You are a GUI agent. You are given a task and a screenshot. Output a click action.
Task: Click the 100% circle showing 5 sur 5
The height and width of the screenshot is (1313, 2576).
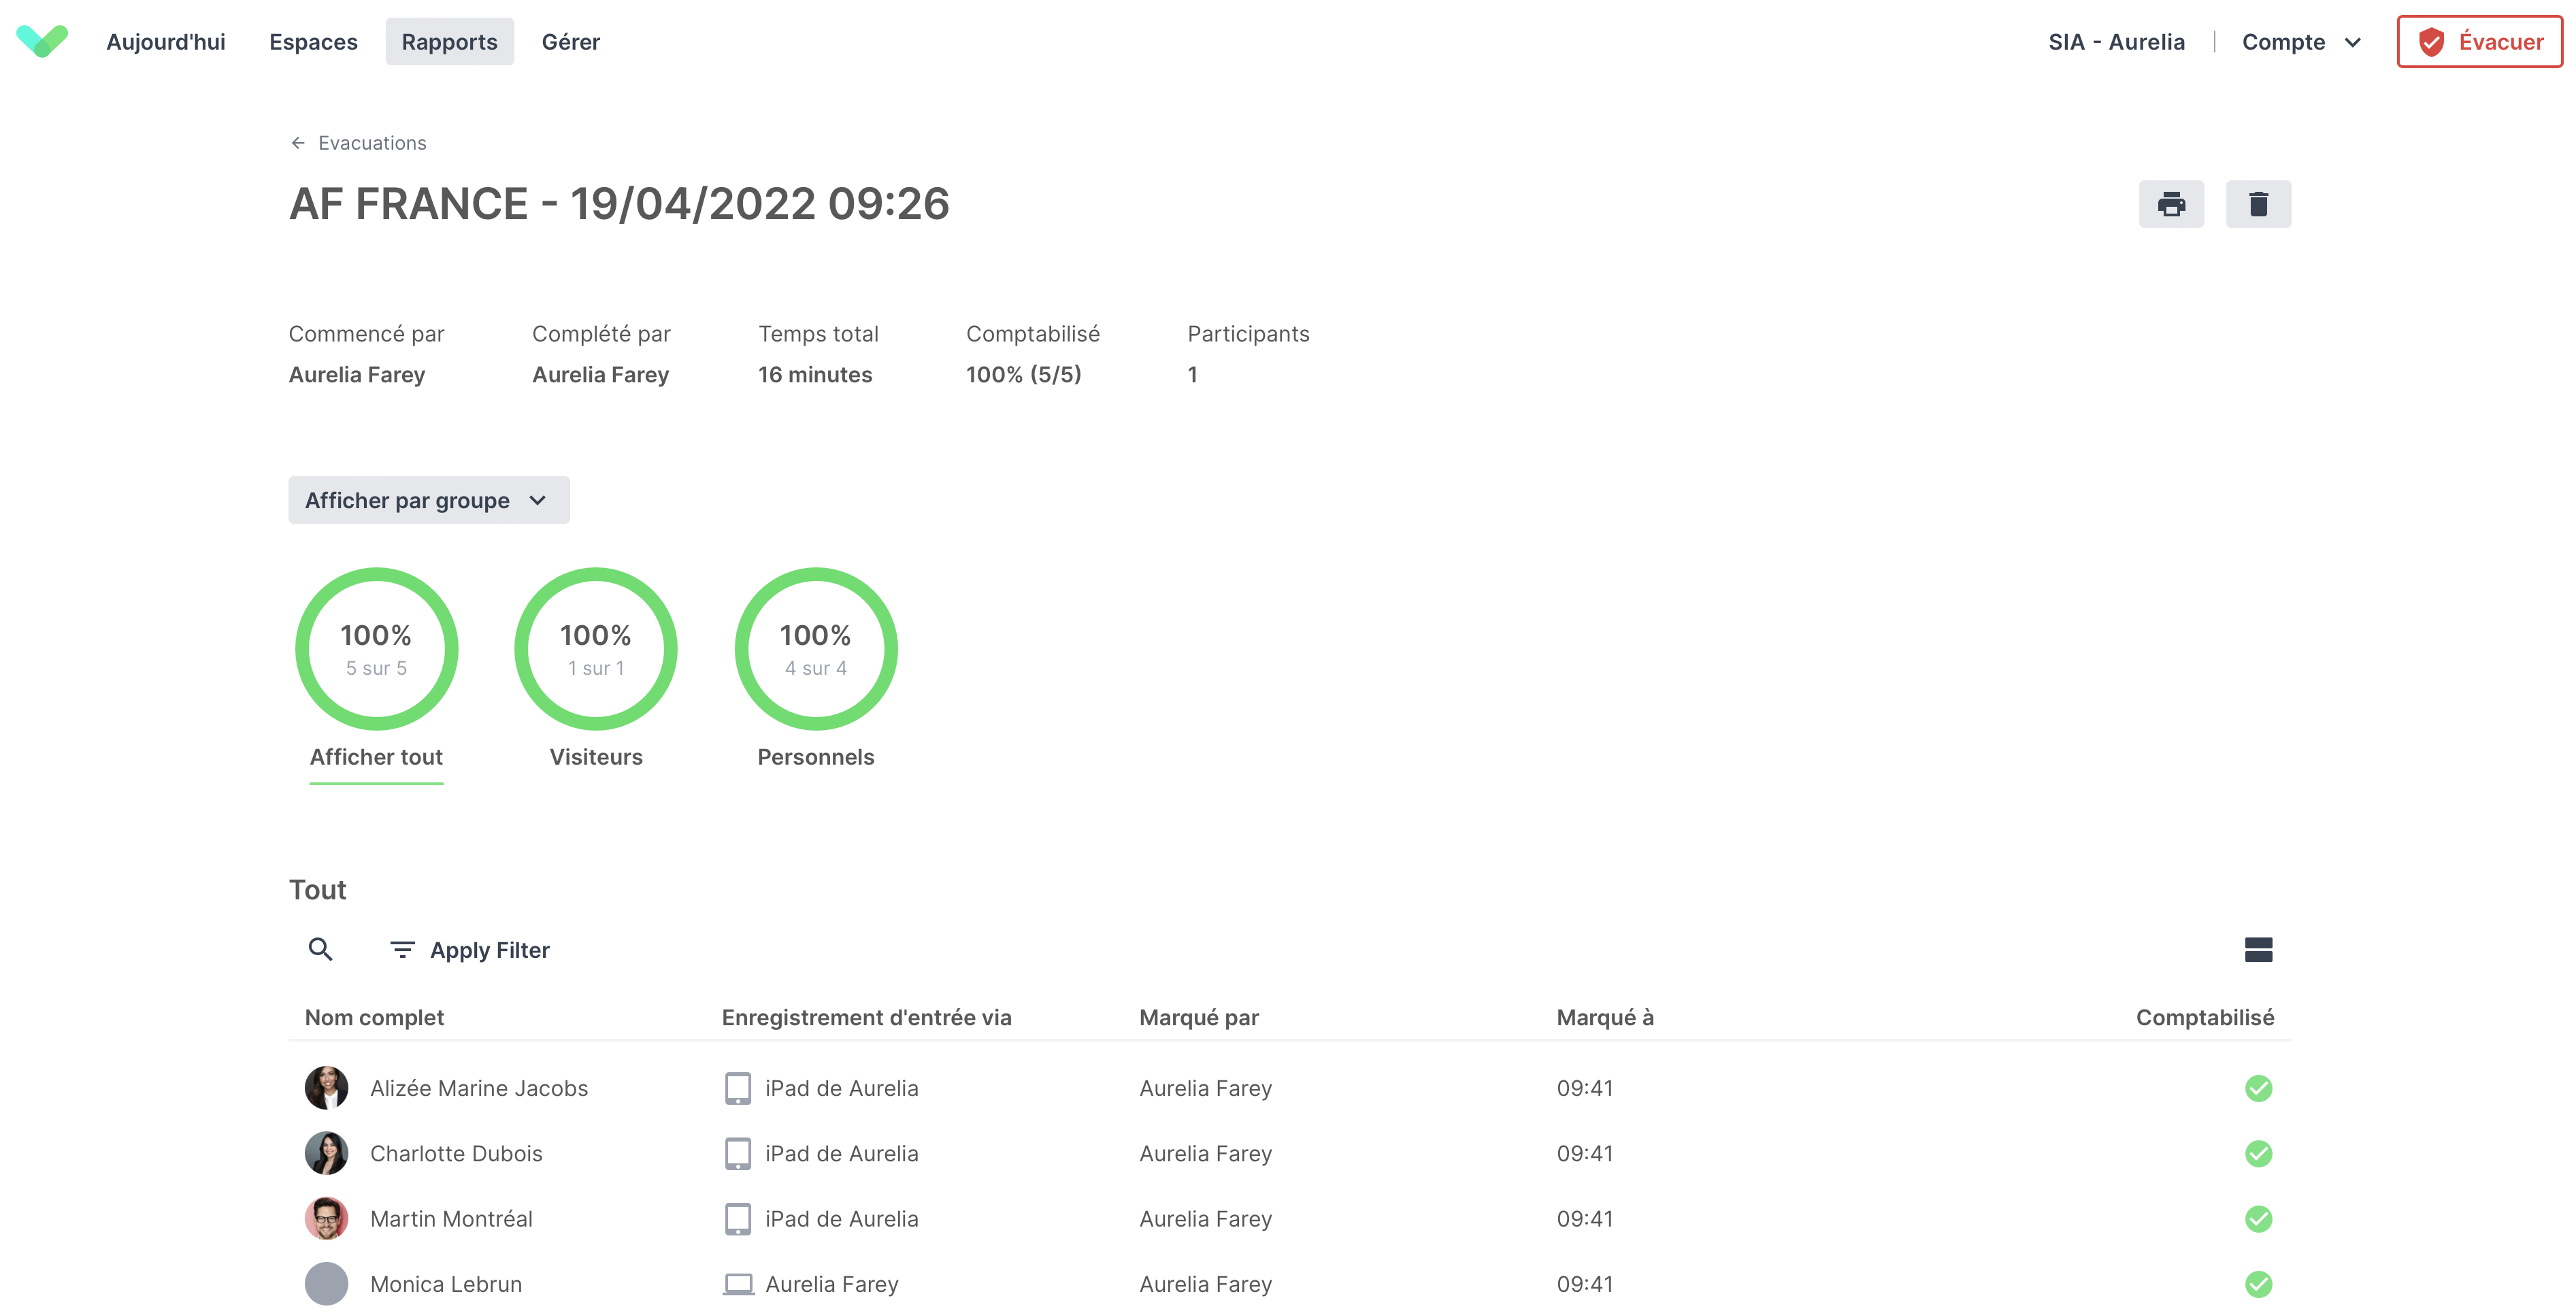375,648
